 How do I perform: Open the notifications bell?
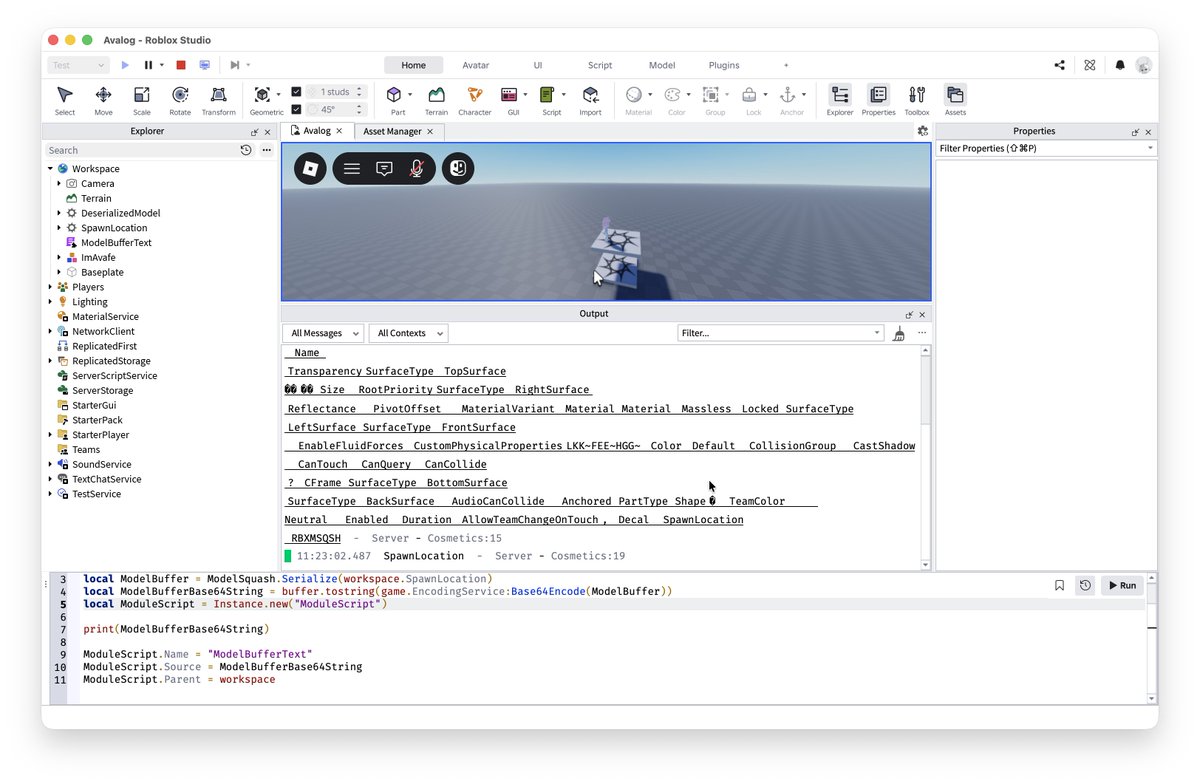tap(1120, 65)
